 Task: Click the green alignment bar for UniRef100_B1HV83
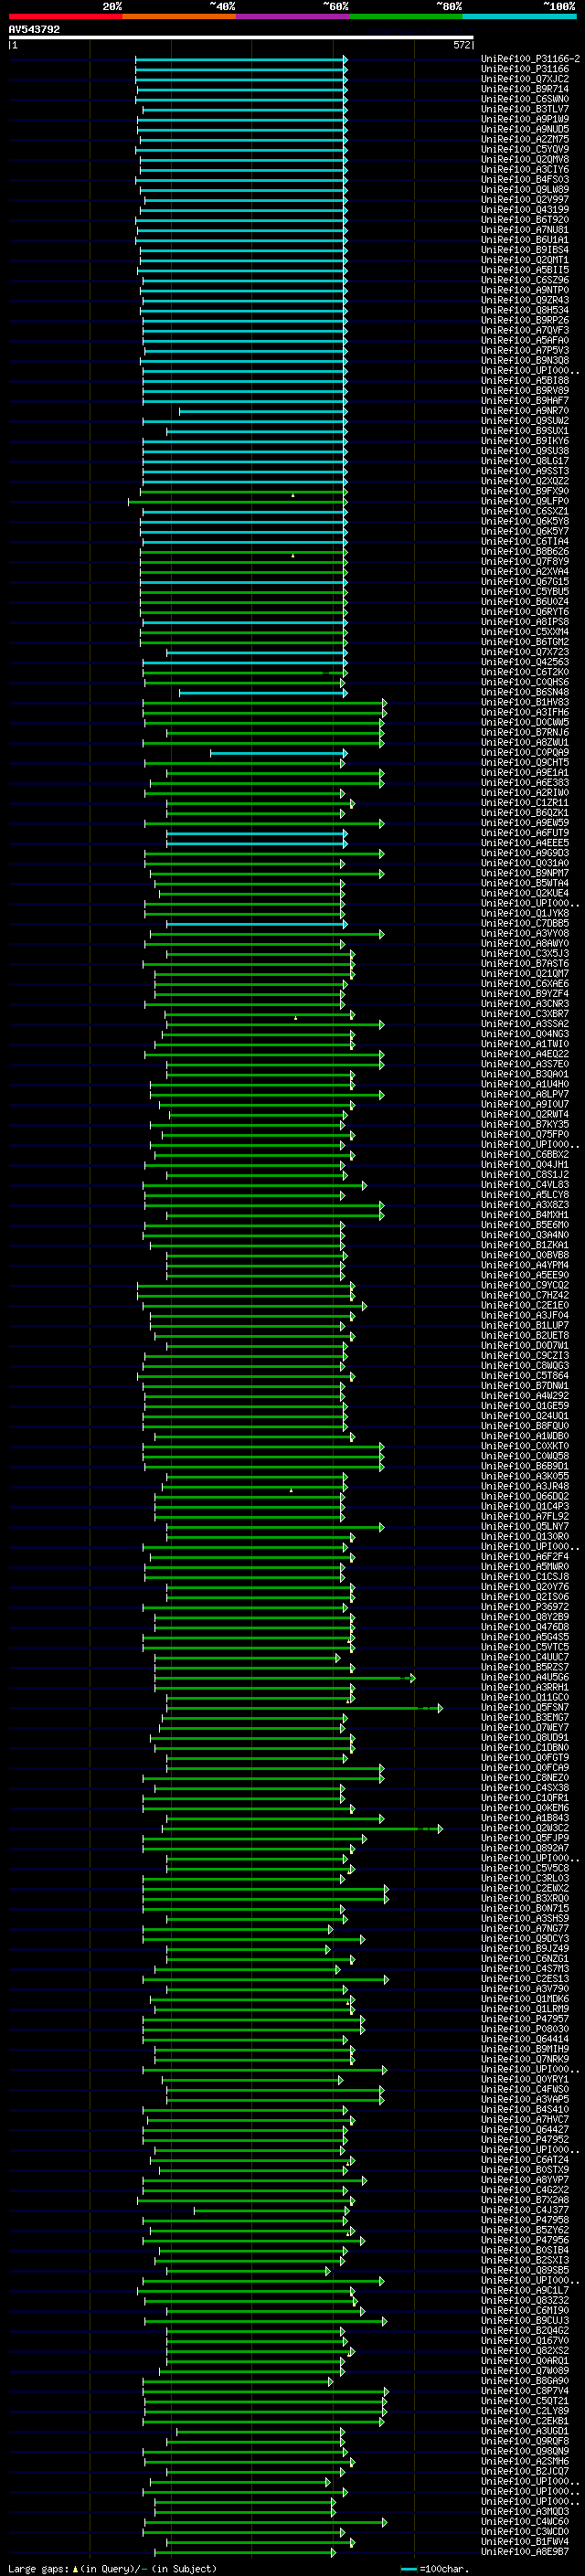click(264, 703)
